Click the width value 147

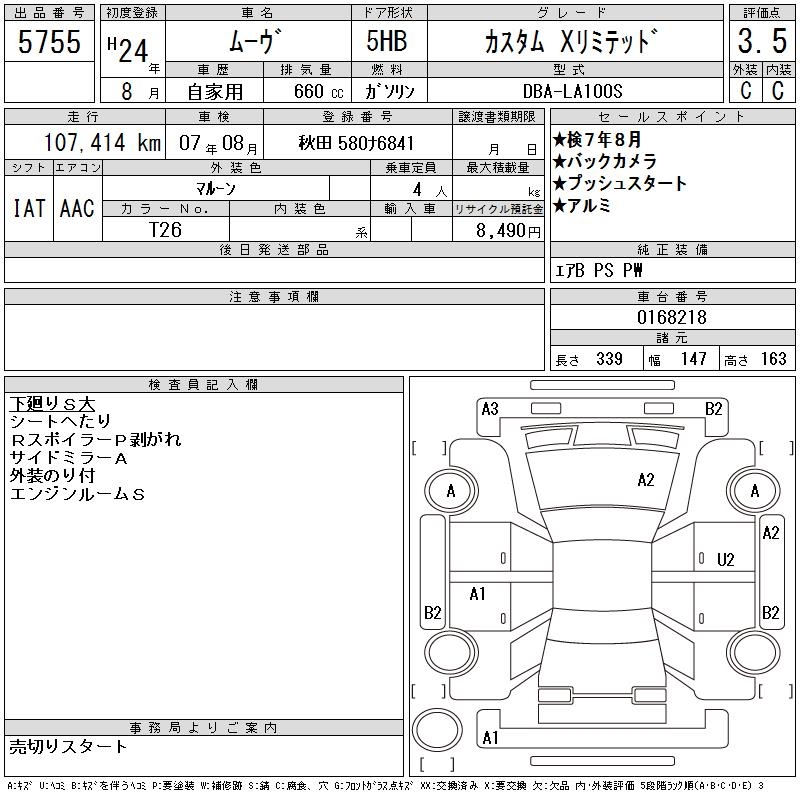click(x=693, y=359)
